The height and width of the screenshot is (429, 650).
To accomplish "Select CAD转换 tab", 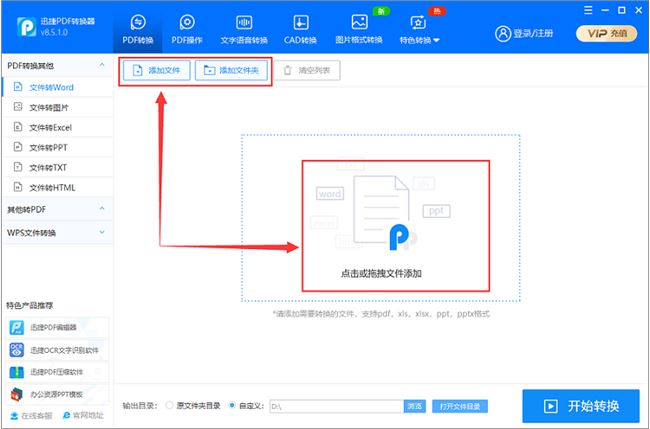I will click(x=300, y=29).
